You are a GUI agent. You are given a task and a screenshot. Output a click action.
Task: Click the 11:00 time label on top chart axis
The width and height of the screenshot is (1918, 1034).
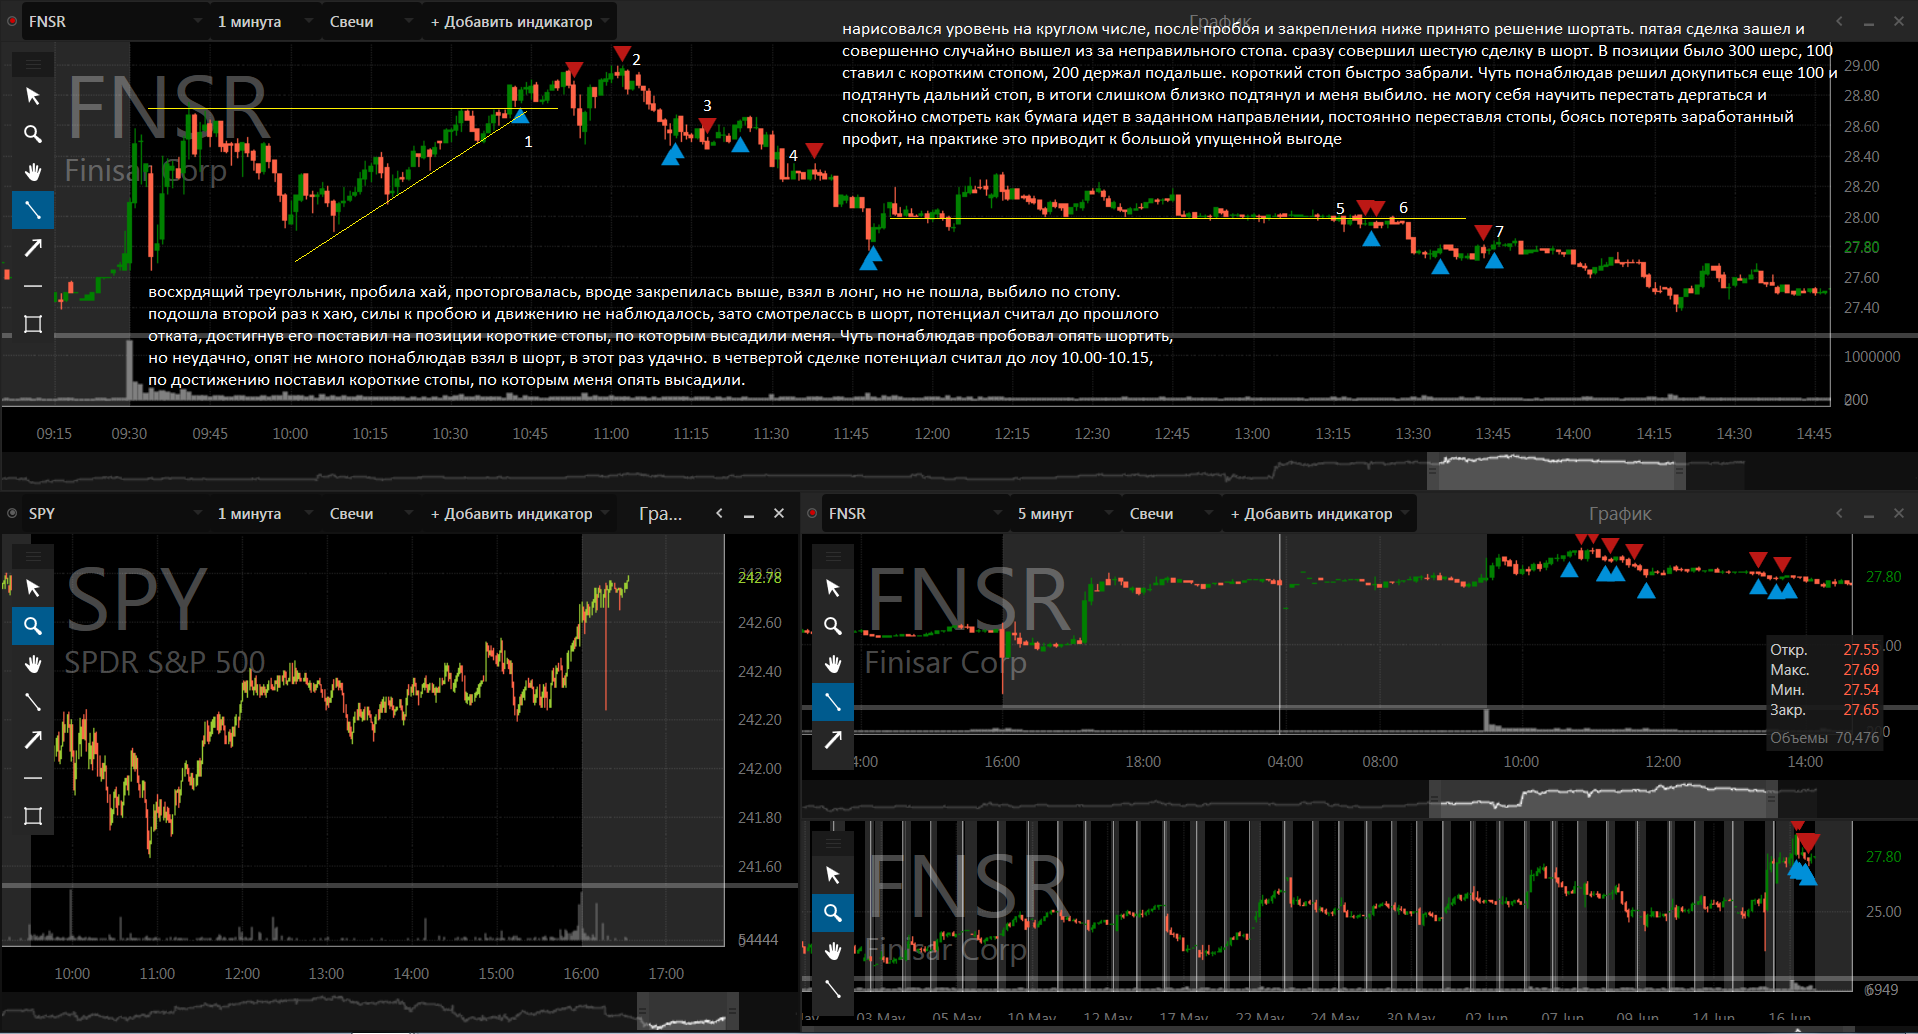coord(611,433)
